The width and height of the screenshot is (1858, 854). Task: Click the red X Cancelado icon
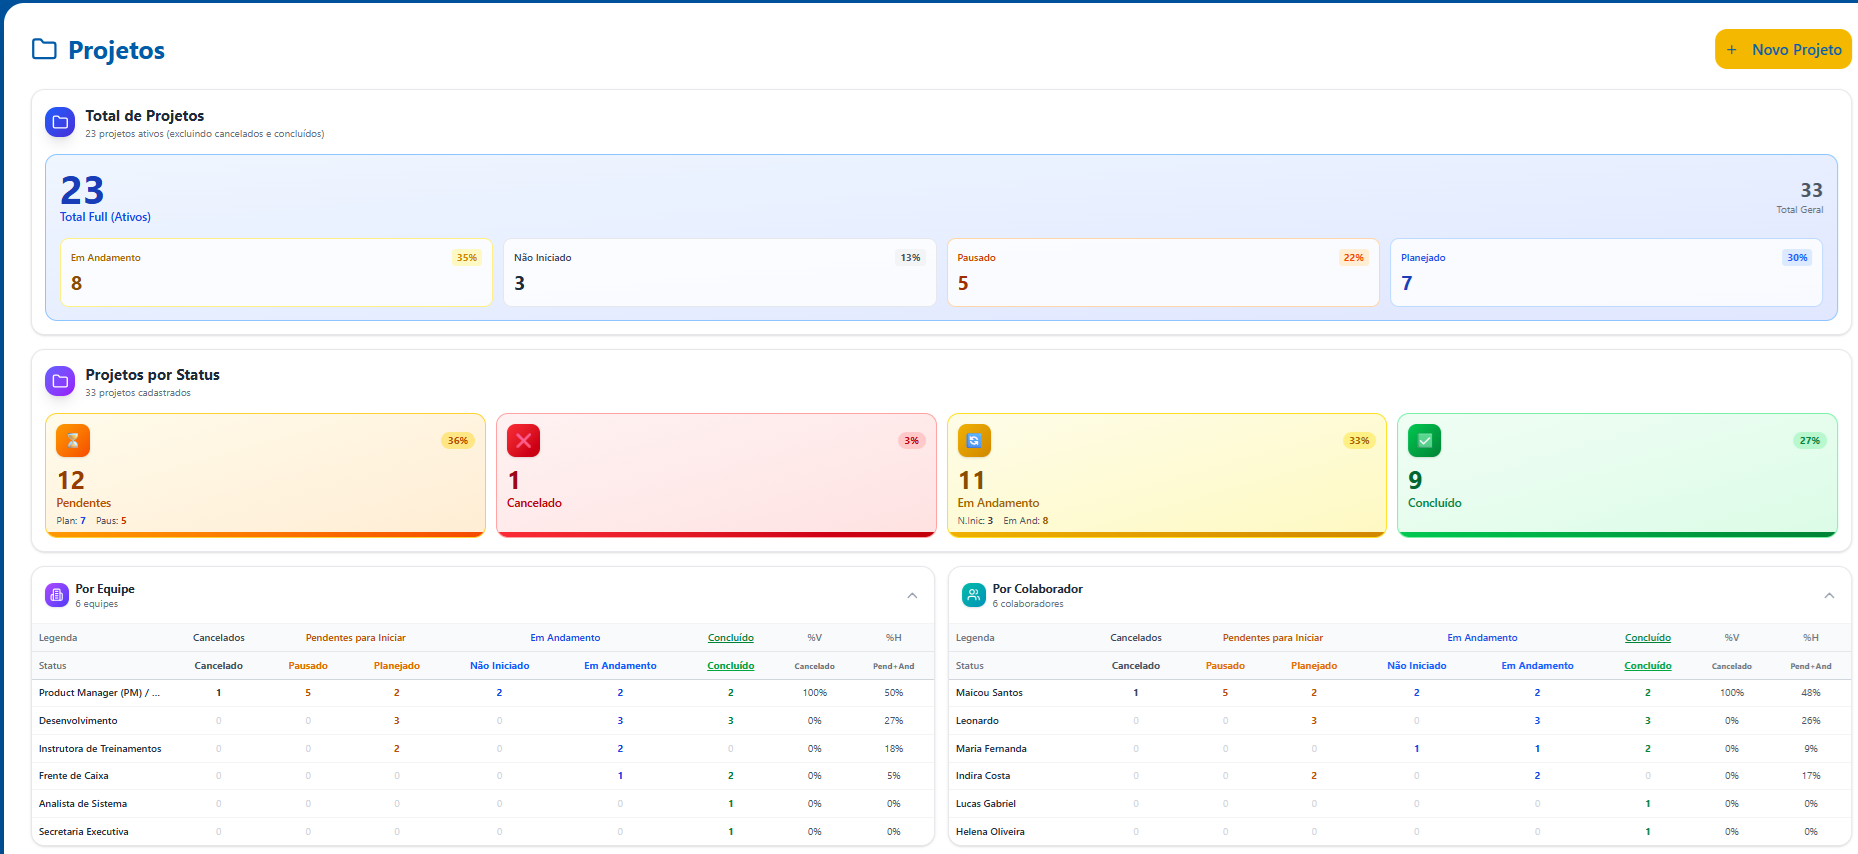523,440
